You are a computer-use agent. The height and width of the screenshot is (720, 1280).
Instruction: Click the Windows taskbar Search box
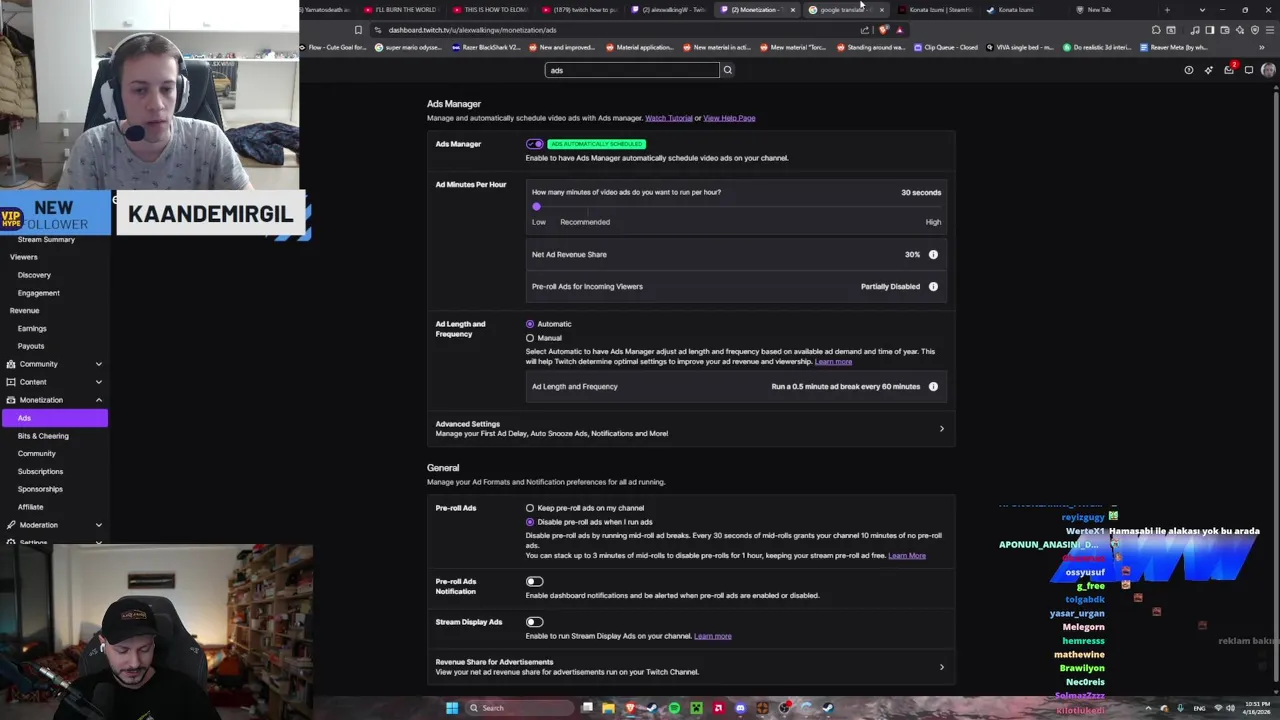tap(519, 708)
